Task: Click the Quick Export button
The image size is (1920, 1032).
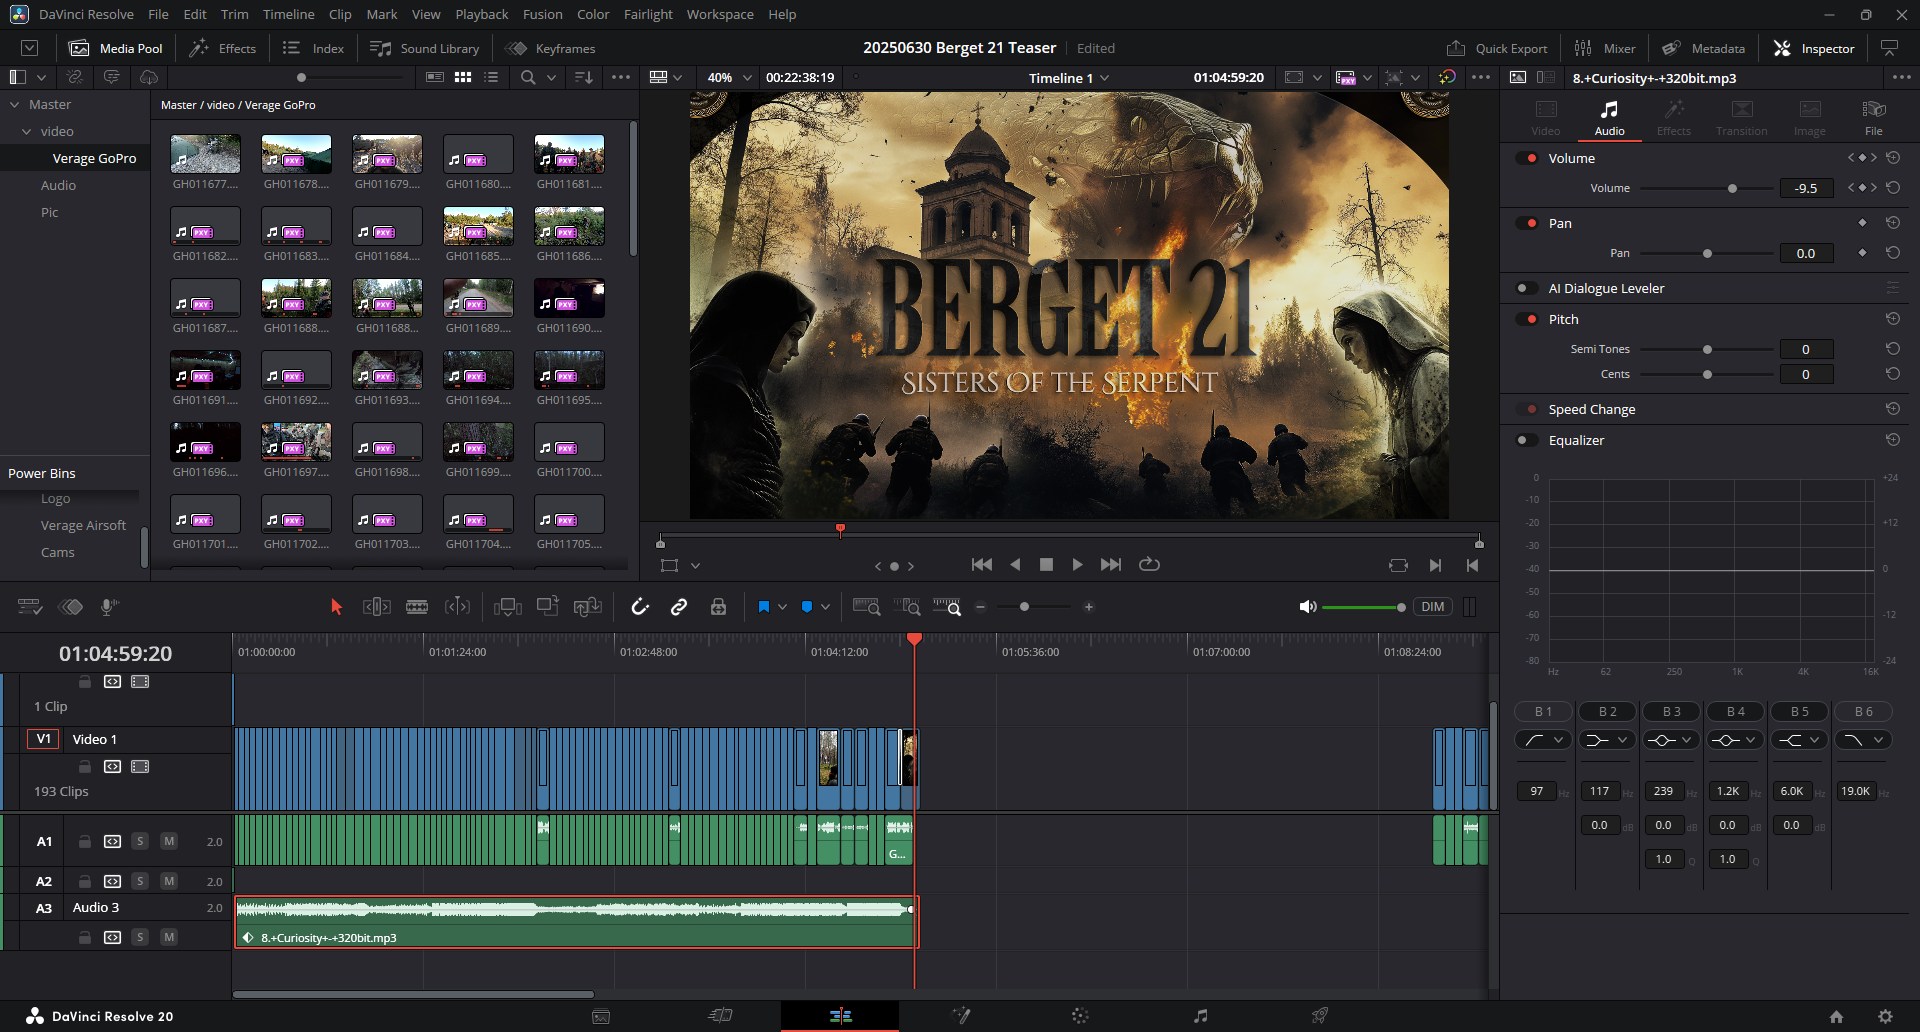Action: tap(1497, 48)
